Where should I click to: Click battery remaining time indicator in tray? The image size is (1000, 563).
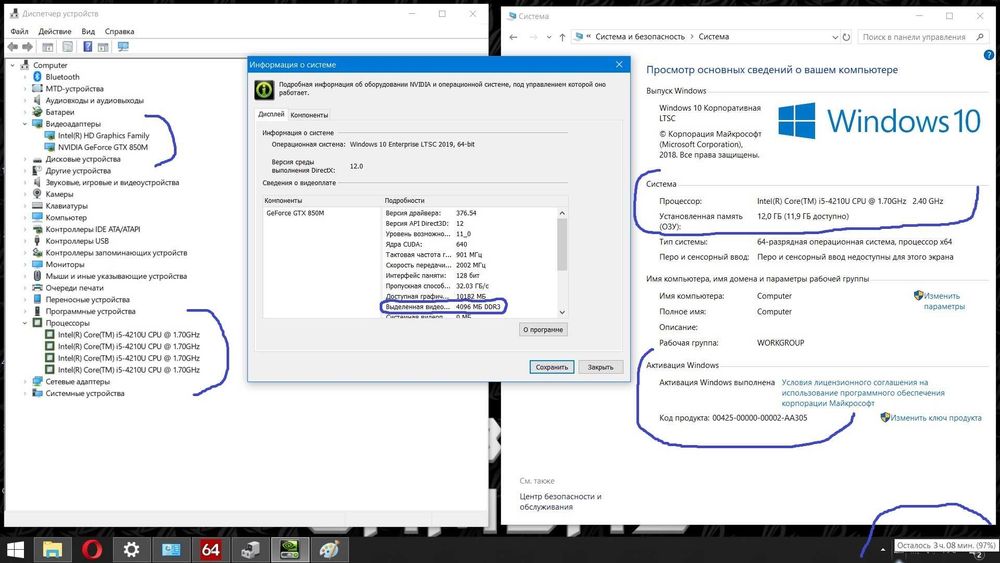tap(946, 546)
